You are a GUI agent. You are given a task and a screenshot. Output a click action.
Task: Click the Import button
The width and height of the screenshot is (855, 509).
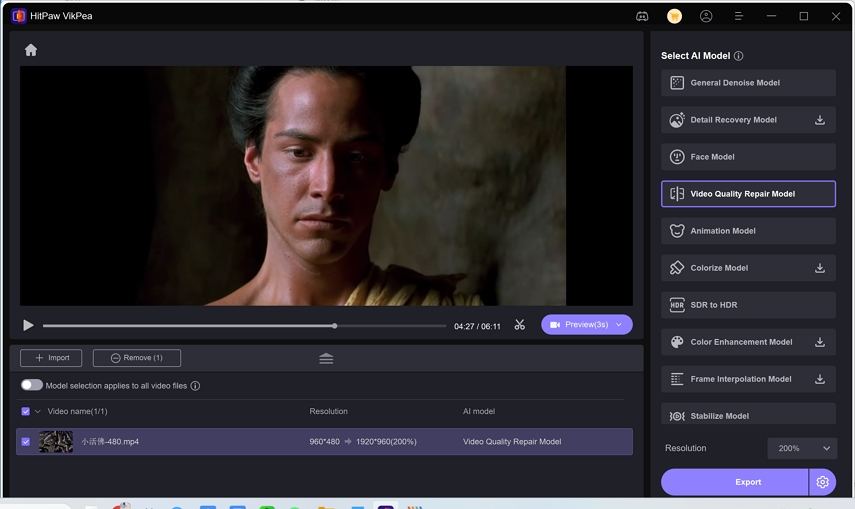click(x=51, y=358)
